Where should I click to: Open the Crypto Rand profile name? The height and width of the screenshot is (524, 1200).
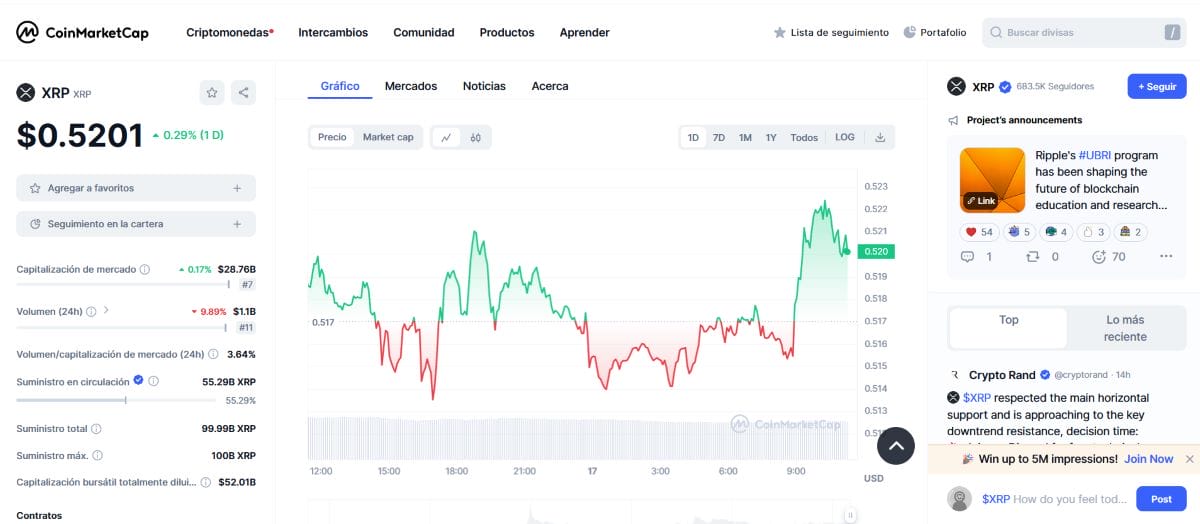click(x=1002, y=375)
